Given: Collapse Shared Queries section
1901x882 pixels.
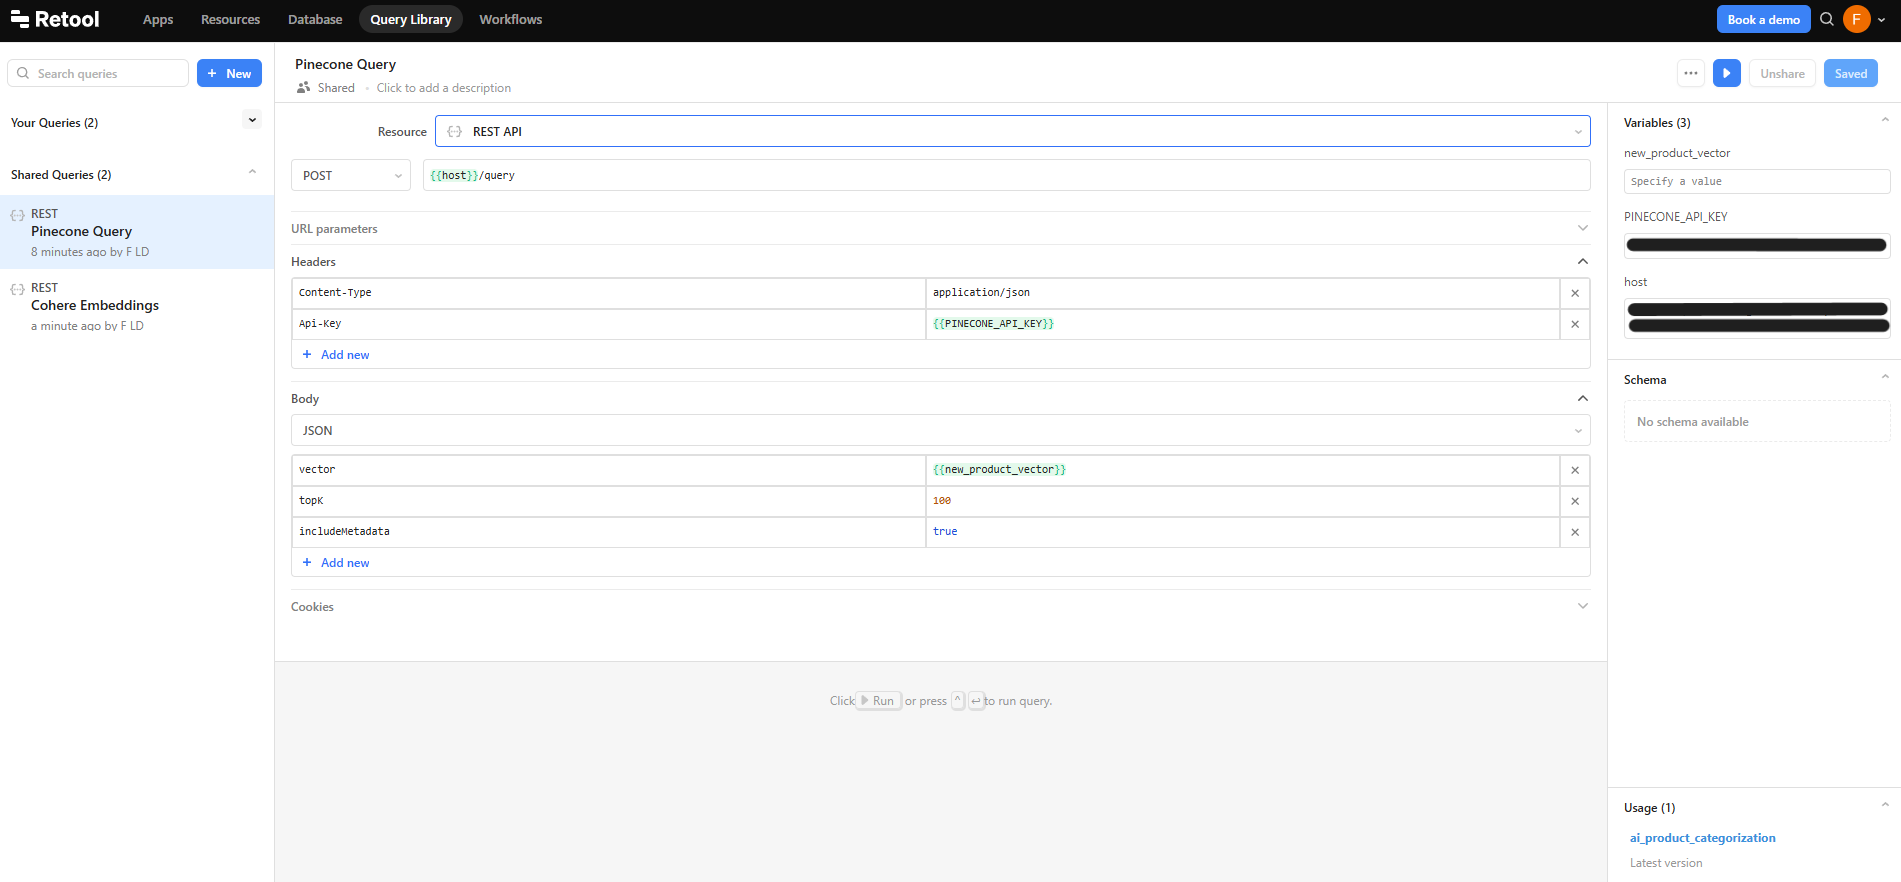Looking at the screenshot, I should point(252,172).
